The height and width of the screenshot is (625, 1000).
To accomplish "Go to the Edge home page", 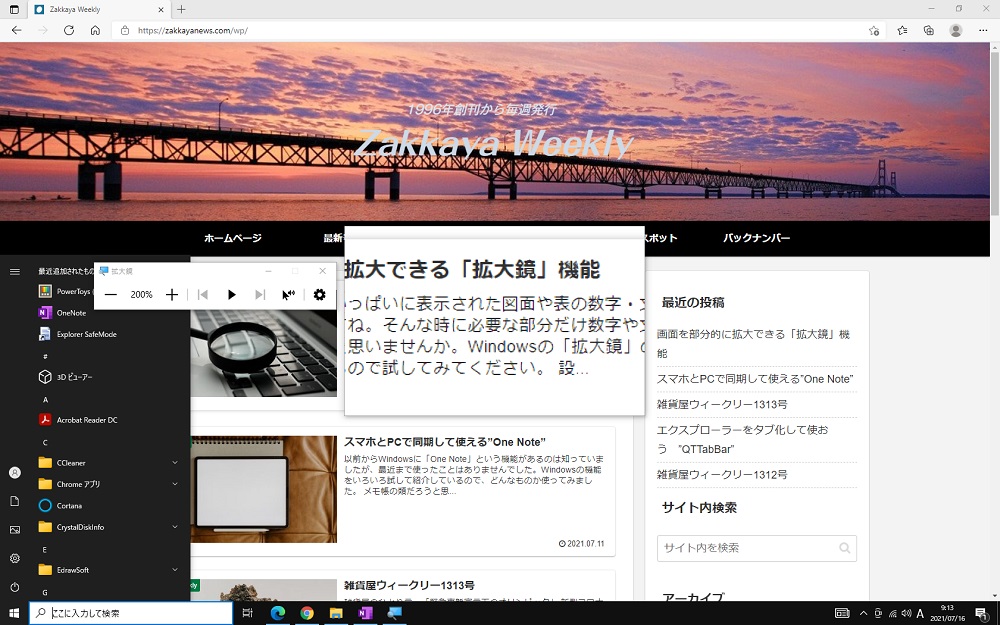I will point(95,30).
